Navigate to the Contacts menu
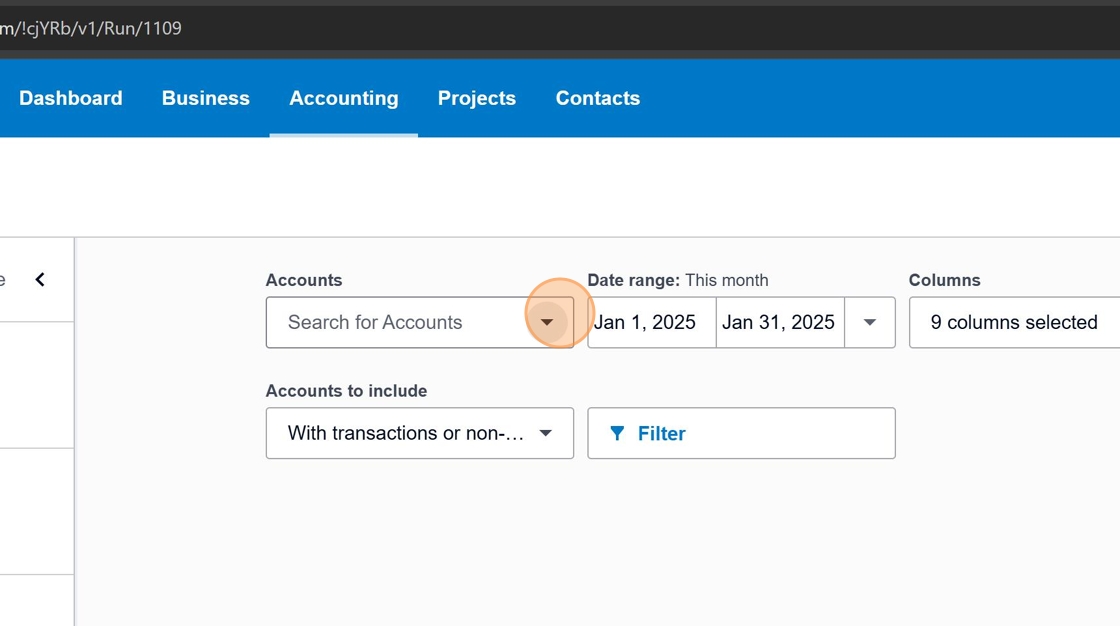 [x=598, y=98]
